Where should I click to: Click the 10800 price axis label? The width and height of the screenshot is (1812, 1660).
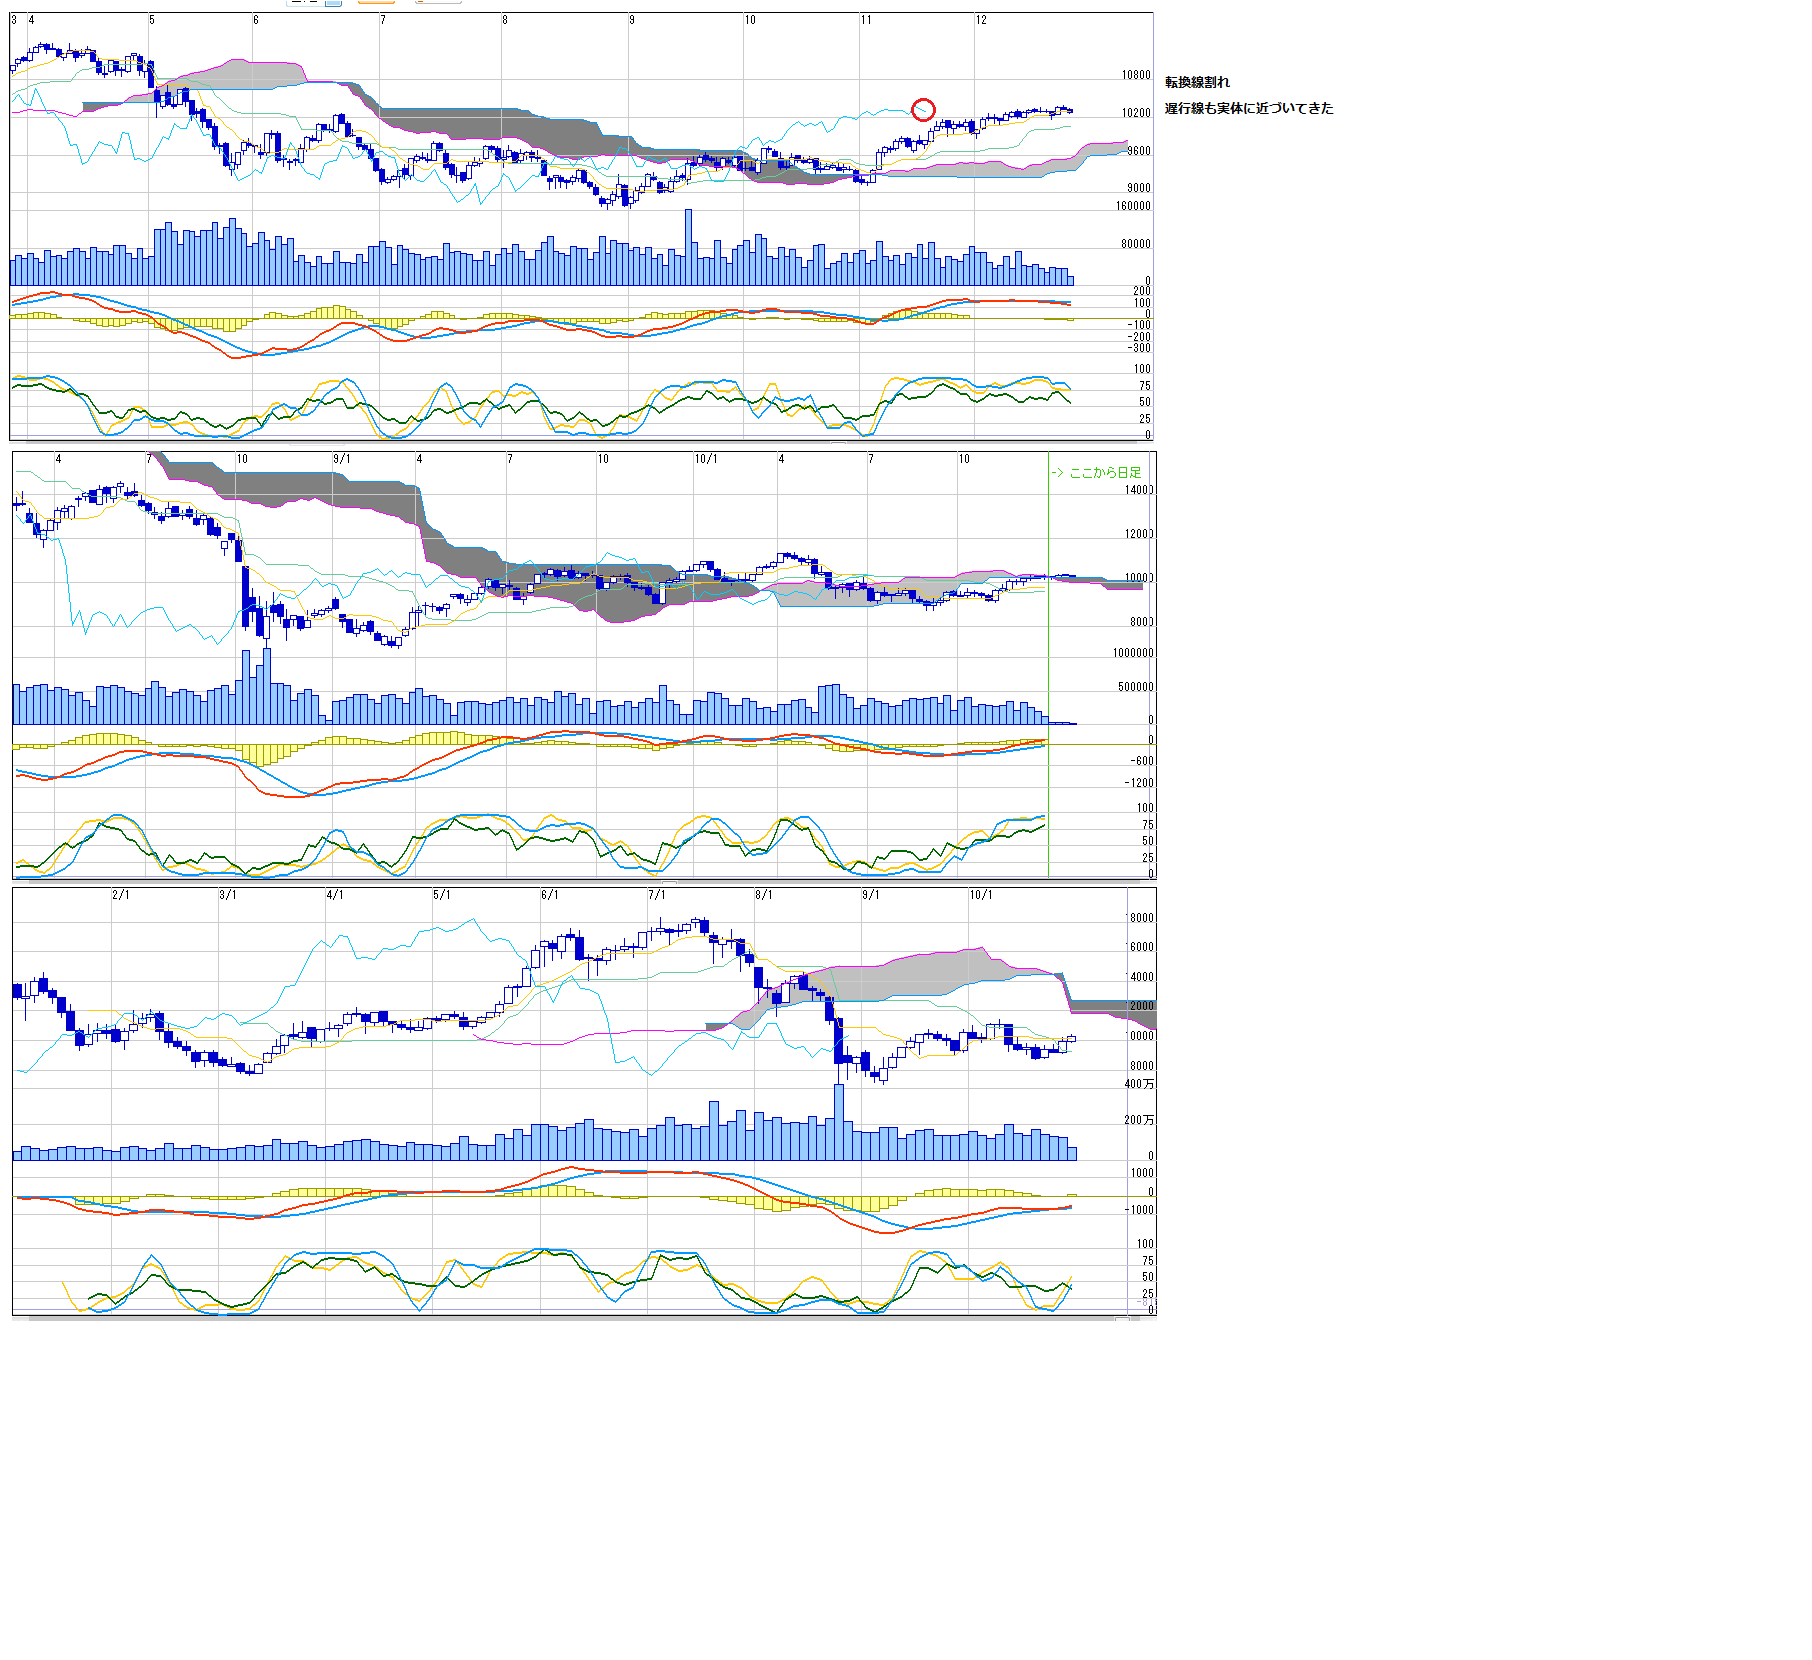(x=1136, y=75)
